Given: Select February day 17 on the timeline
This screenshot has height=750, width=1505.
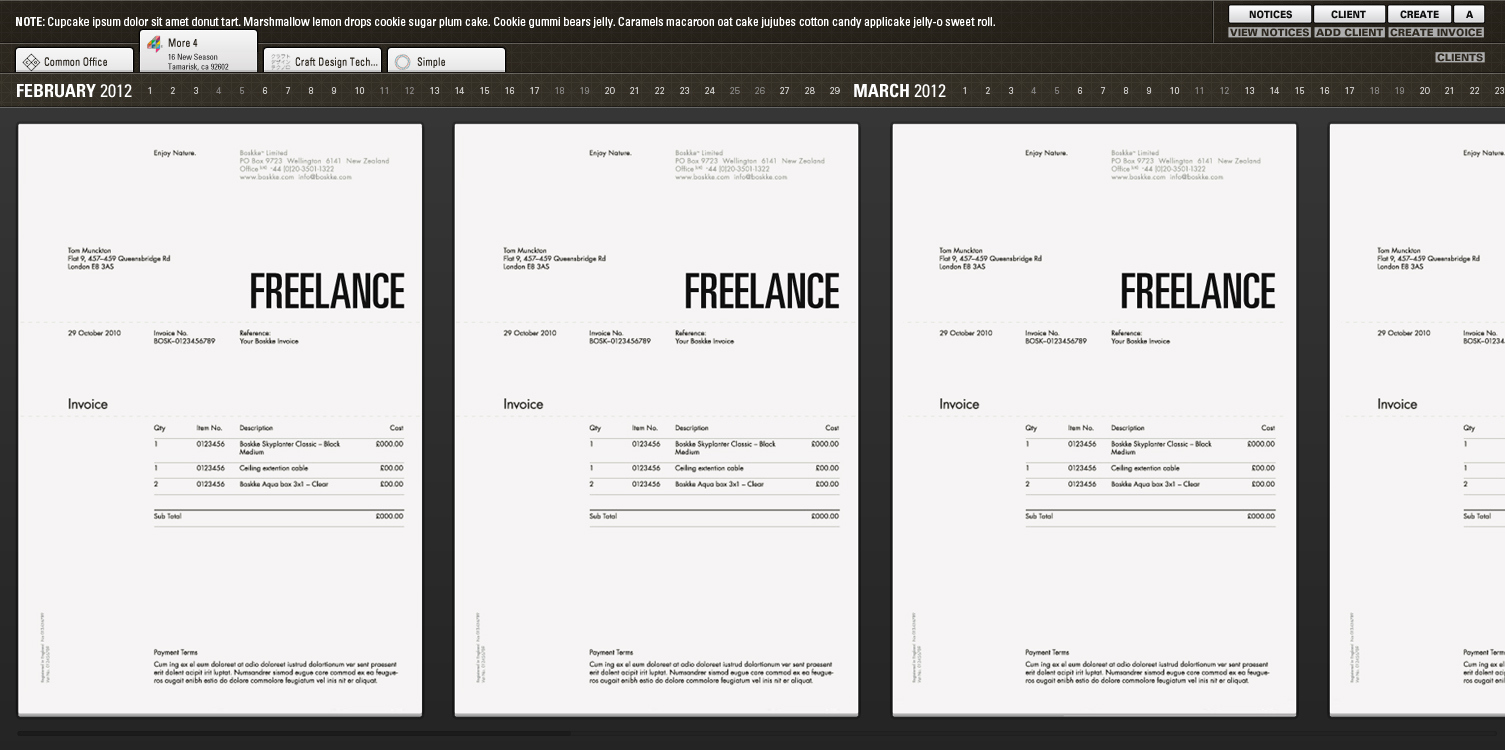Looking at the screenshot, I should (534, 91).
